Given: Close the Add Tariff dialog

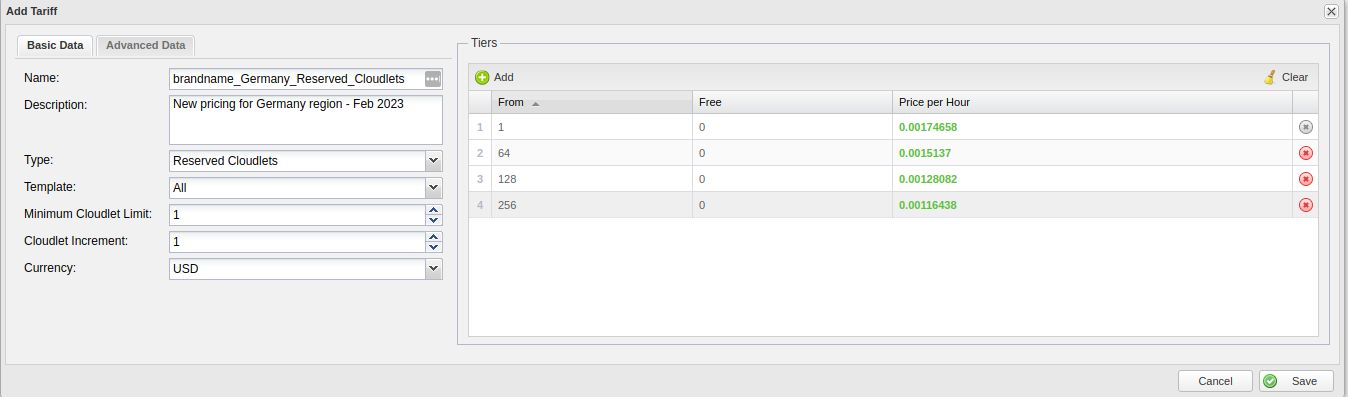Looking at the screenshot, I should pyautogui.click(x=1331, y=11).
